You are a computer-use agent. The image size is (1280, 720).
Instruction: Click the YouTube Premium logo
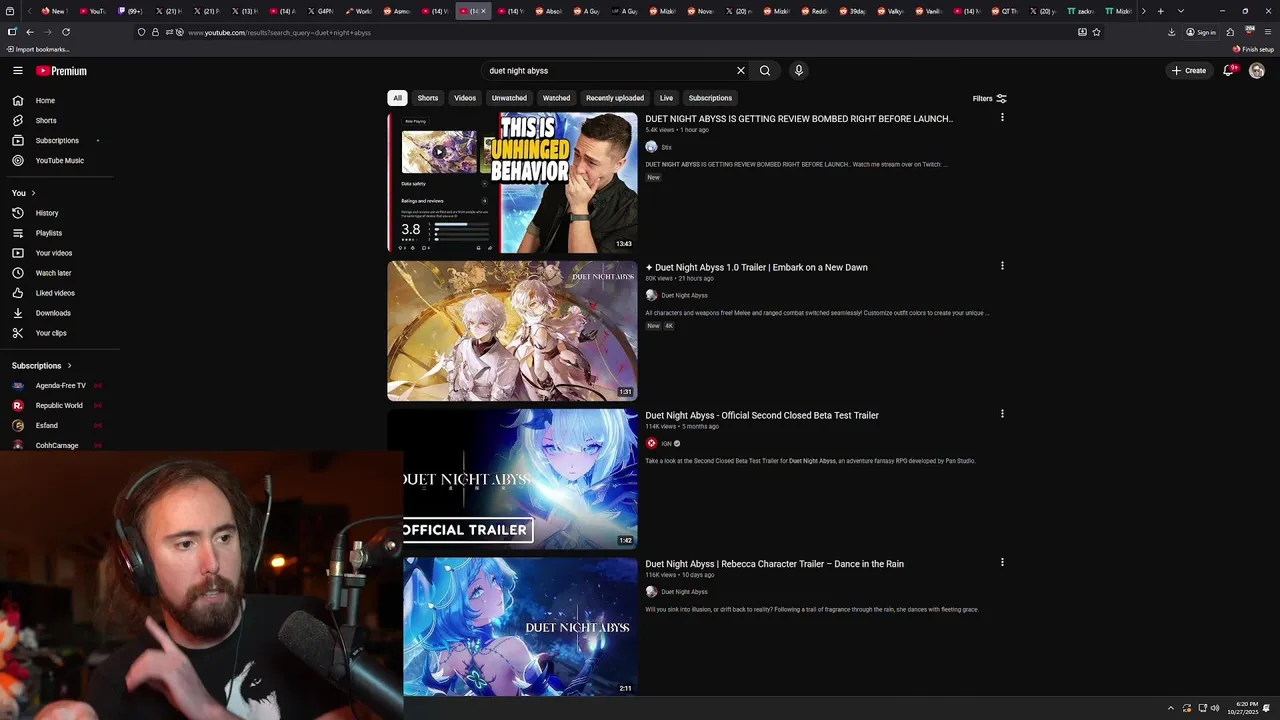pyautogui.click(x=62, y=71)
